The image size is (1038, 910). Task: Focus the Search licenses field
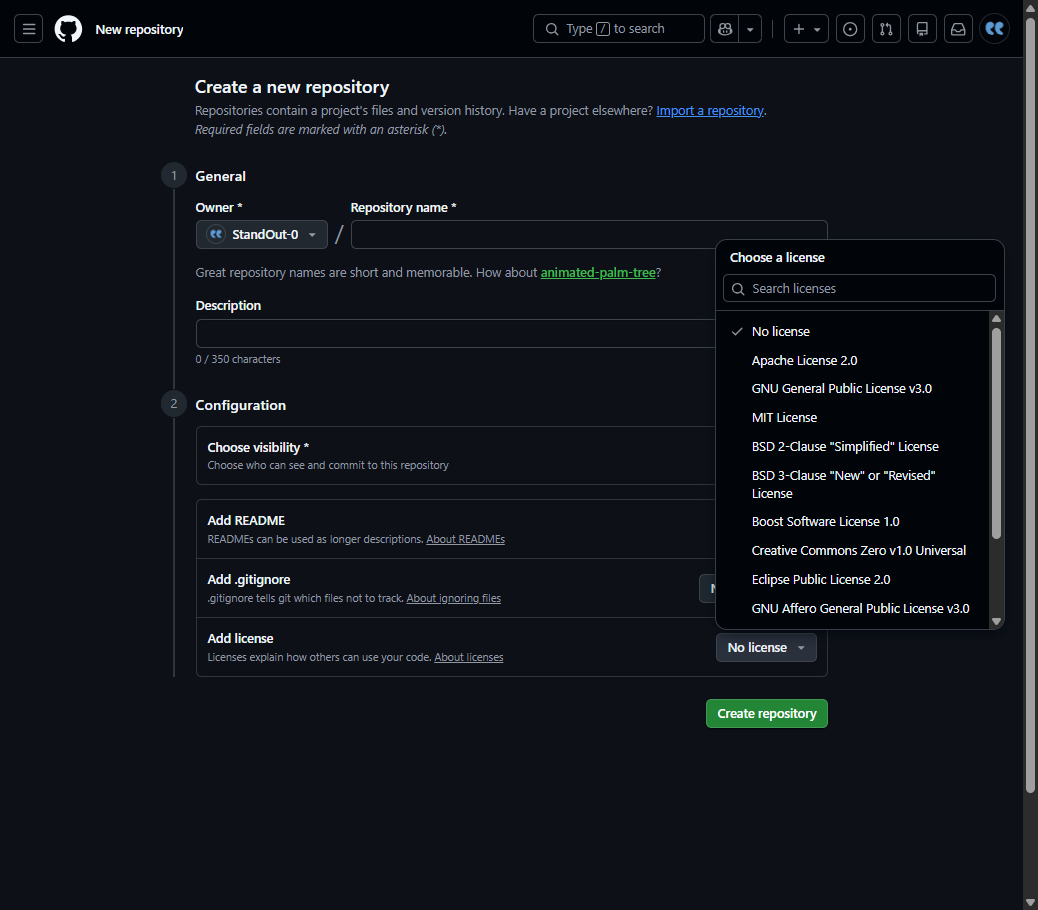[859, 289]
